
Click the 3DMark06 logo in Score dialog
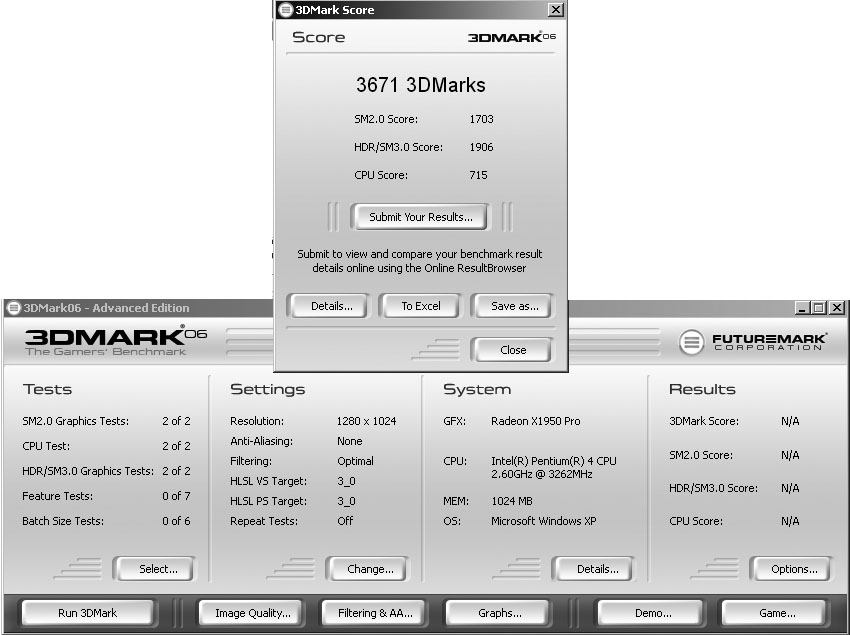click(512, 37)
